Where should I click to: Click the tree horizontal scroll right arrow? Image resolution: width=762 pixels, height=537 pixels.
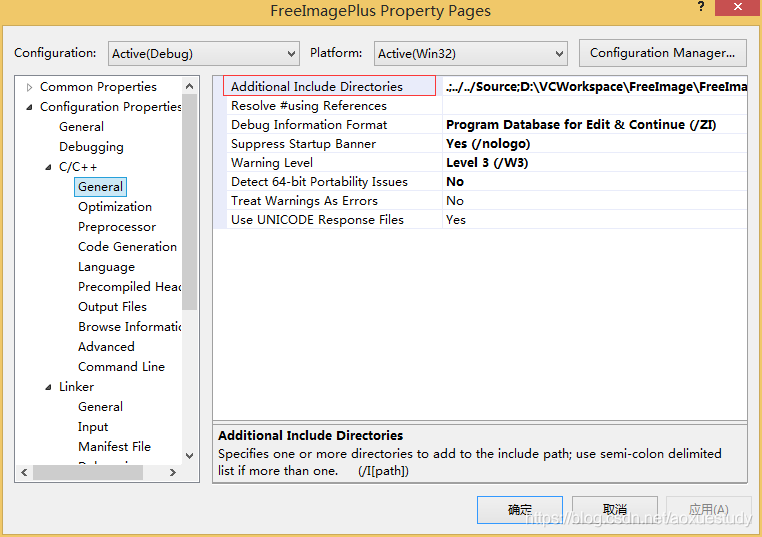[173, 472]
